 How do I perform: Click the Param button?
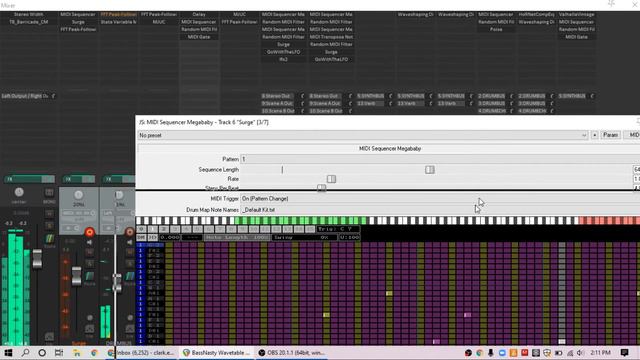click(x=611, y=135)
